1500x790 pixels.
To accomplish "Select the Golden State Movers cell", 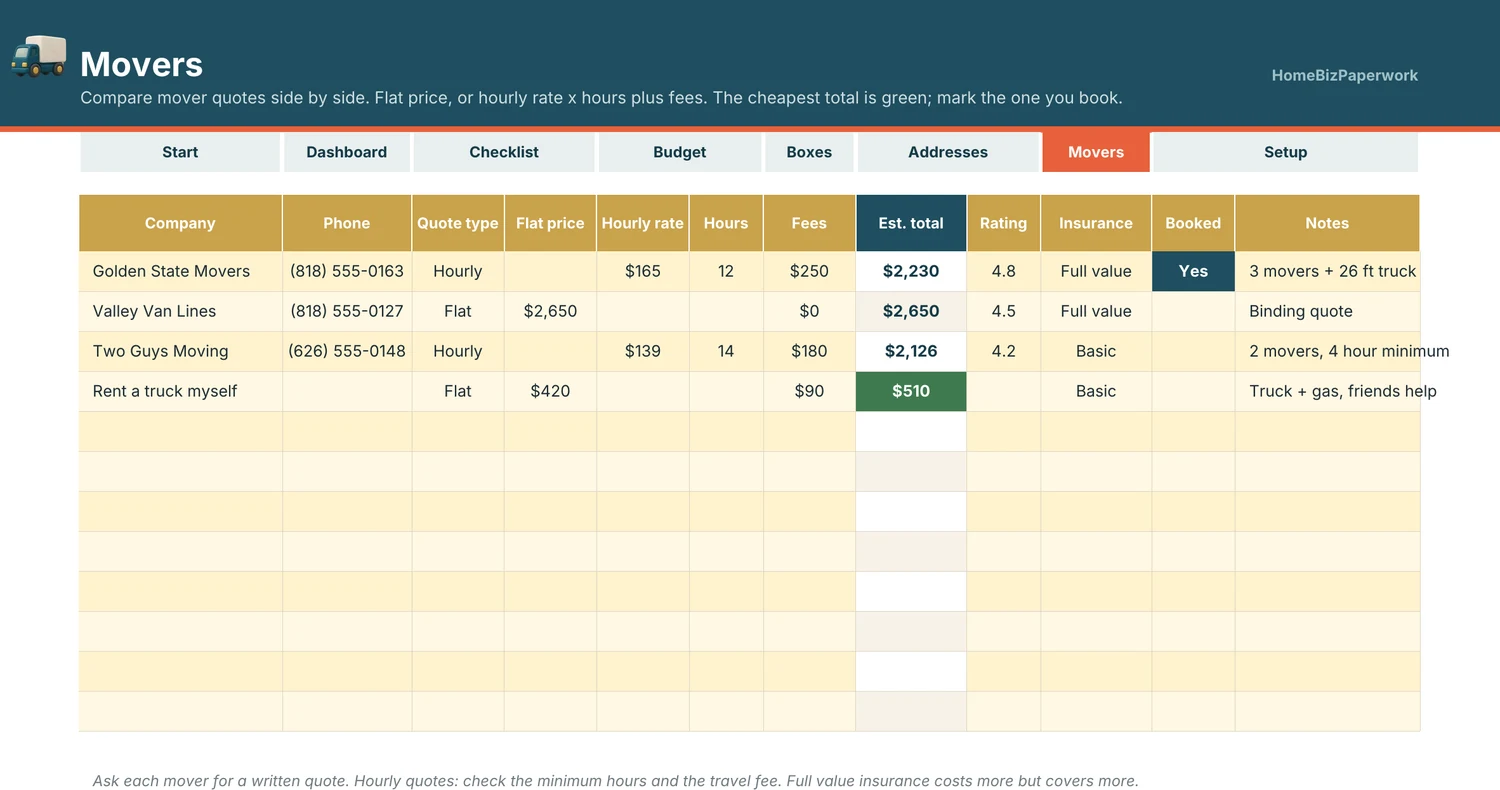I will tap(180, 271).
